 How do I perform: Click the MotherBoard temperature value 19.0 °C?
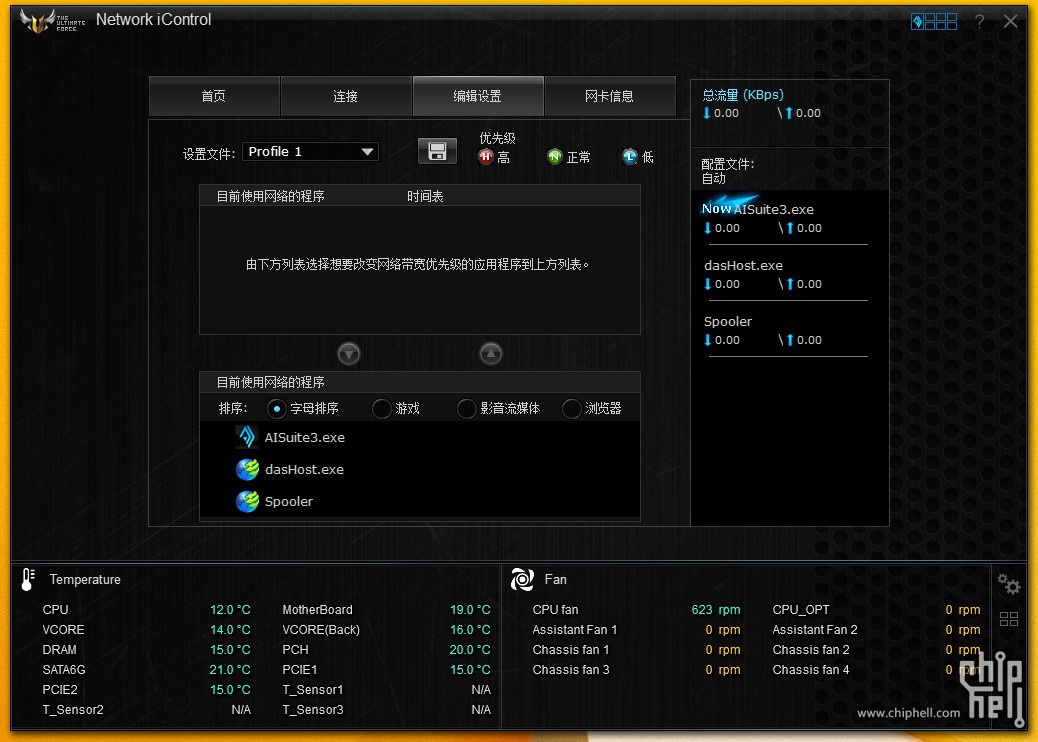click(x=470, y=610)
